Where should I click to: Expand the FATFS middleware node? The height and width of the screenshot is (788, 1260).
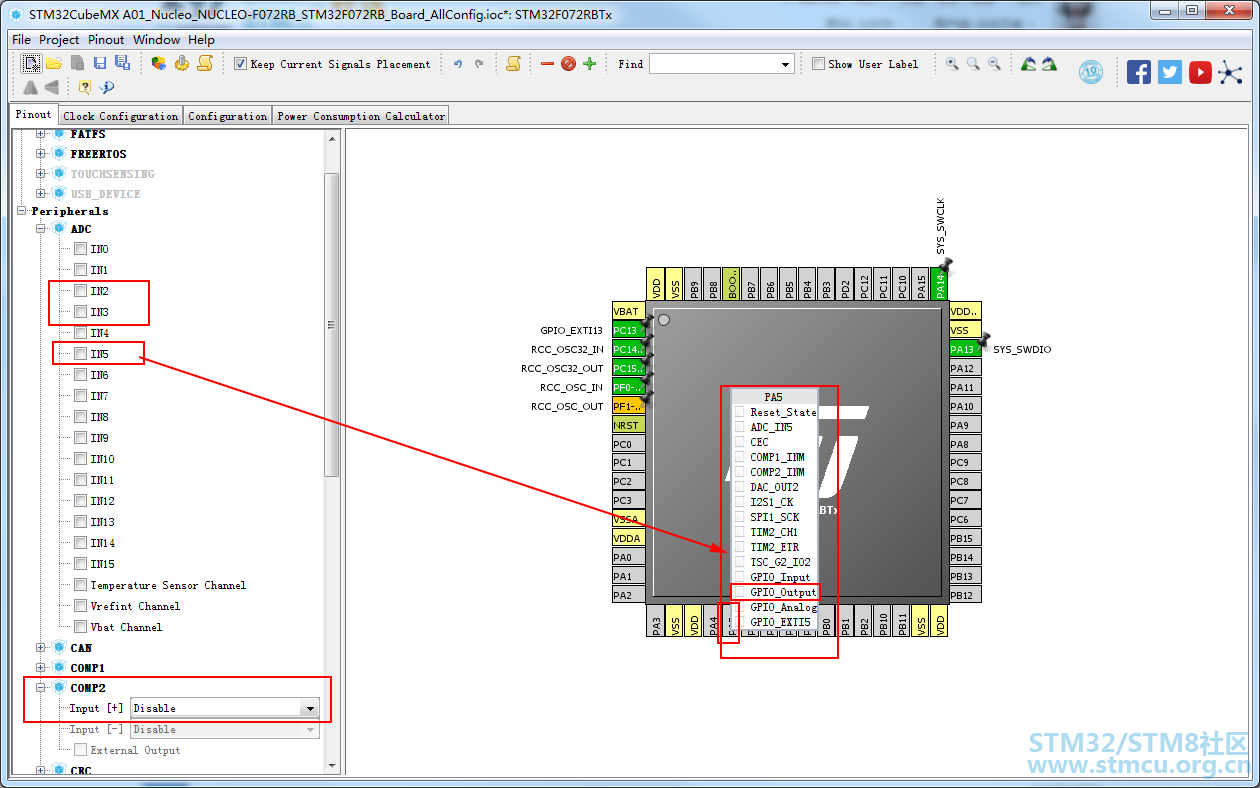41,134
